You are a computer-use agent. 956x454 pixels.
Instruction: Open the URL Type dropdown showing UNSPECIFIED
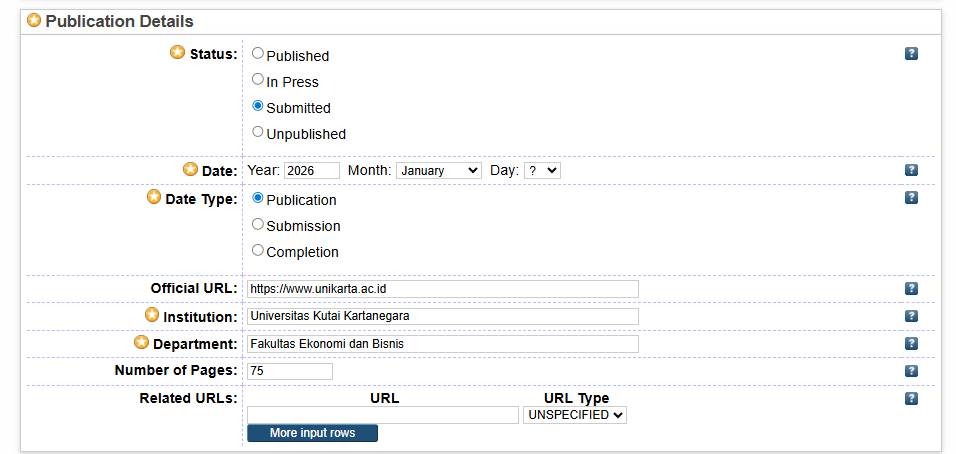coord(574,415)
